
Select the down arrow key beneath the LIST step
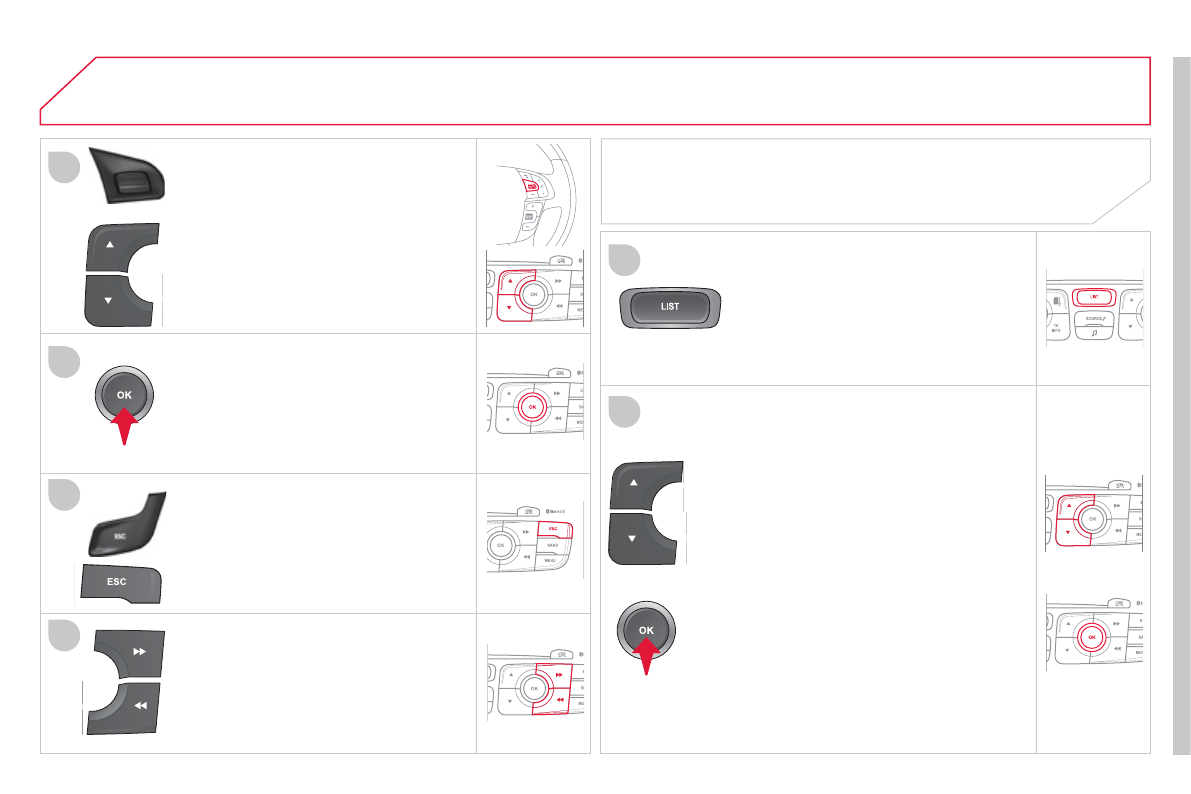pyautogui.click(x=646, y=540)
